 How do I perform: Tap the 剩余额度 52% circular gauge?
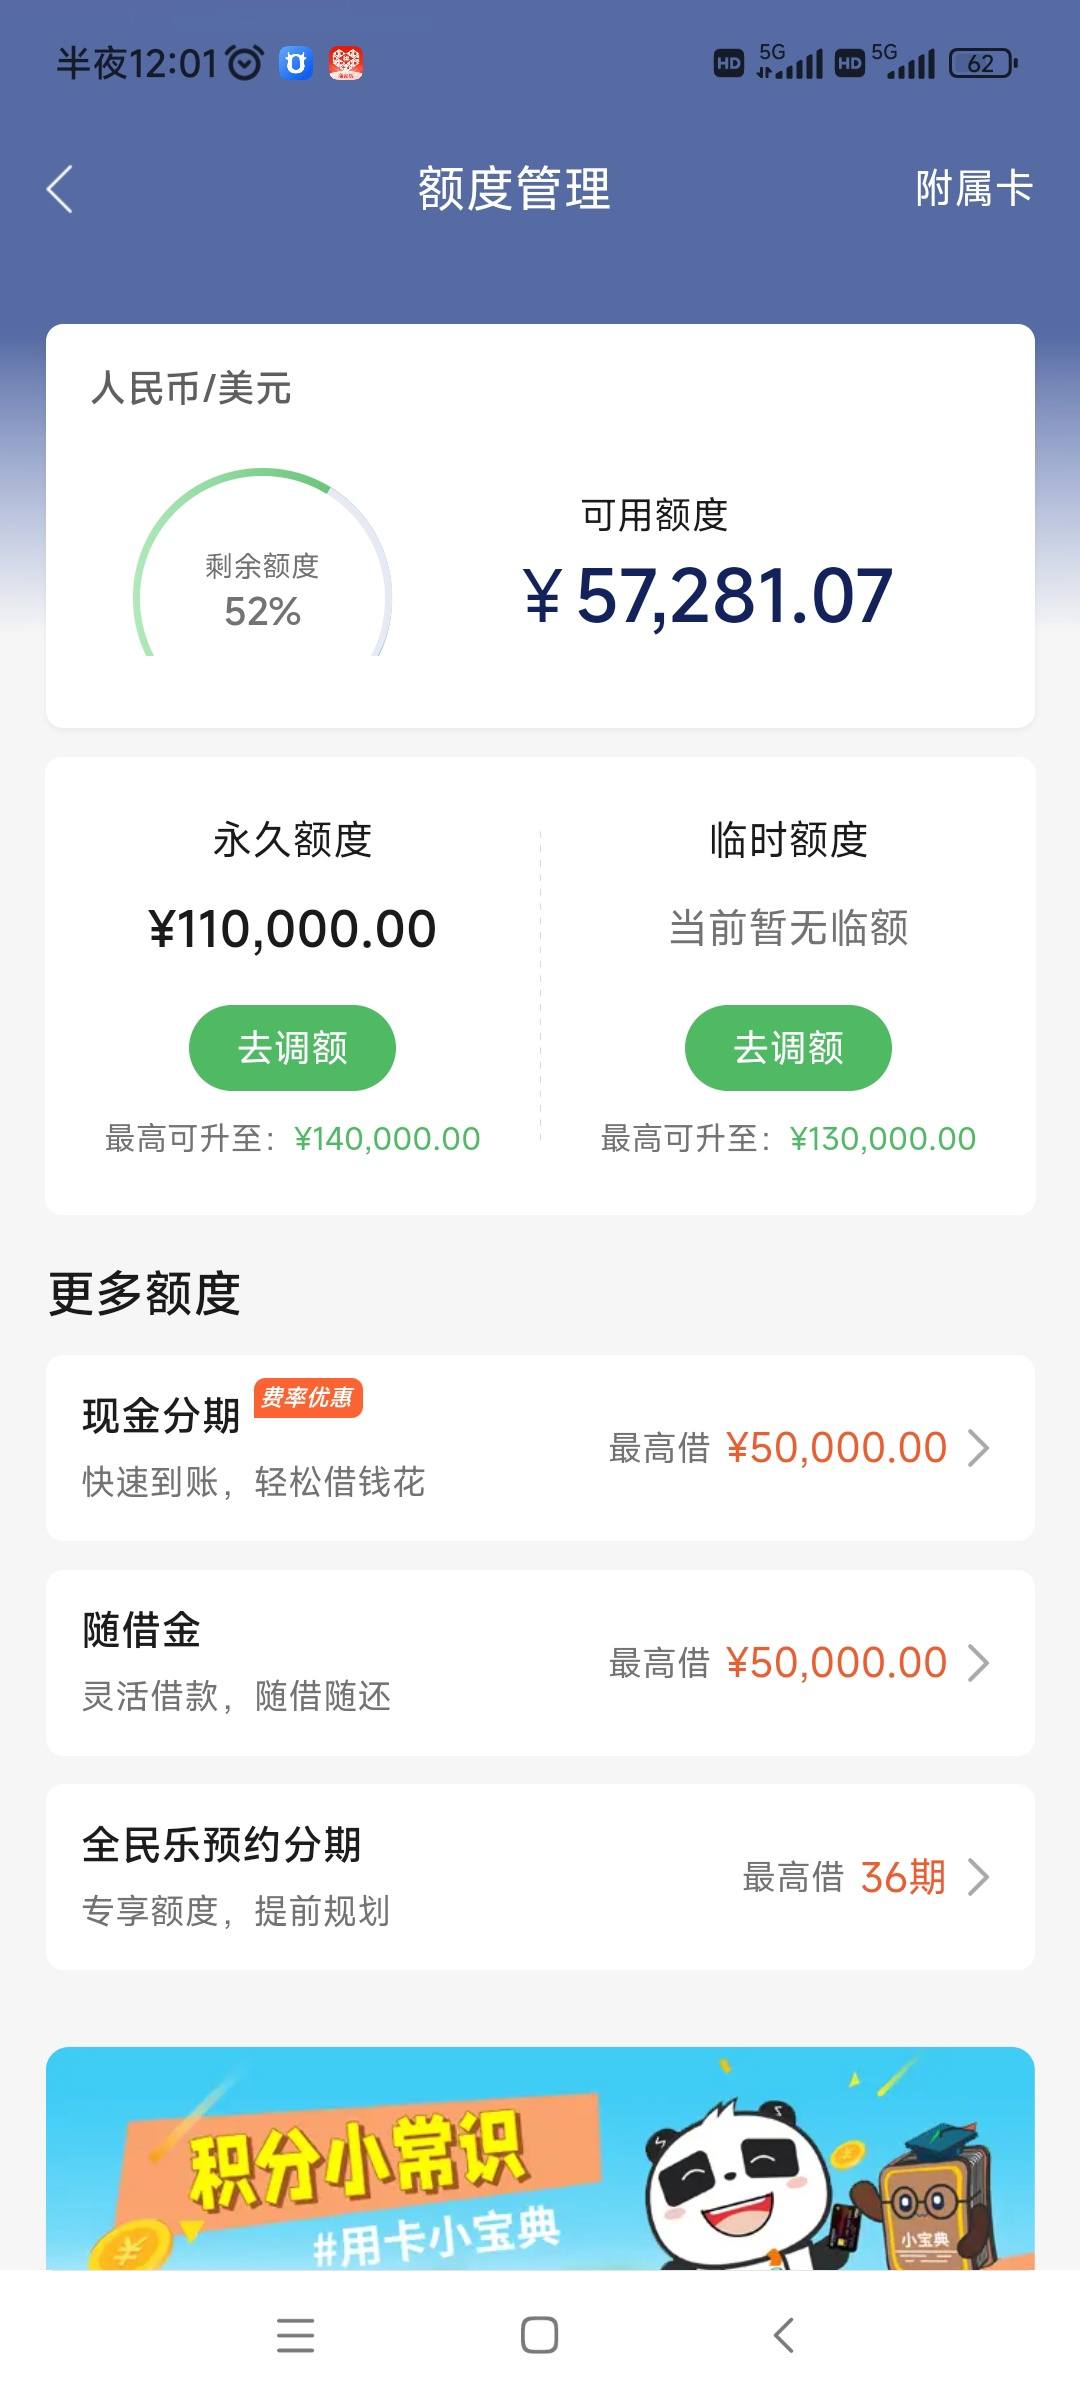[x=262, y=563]
